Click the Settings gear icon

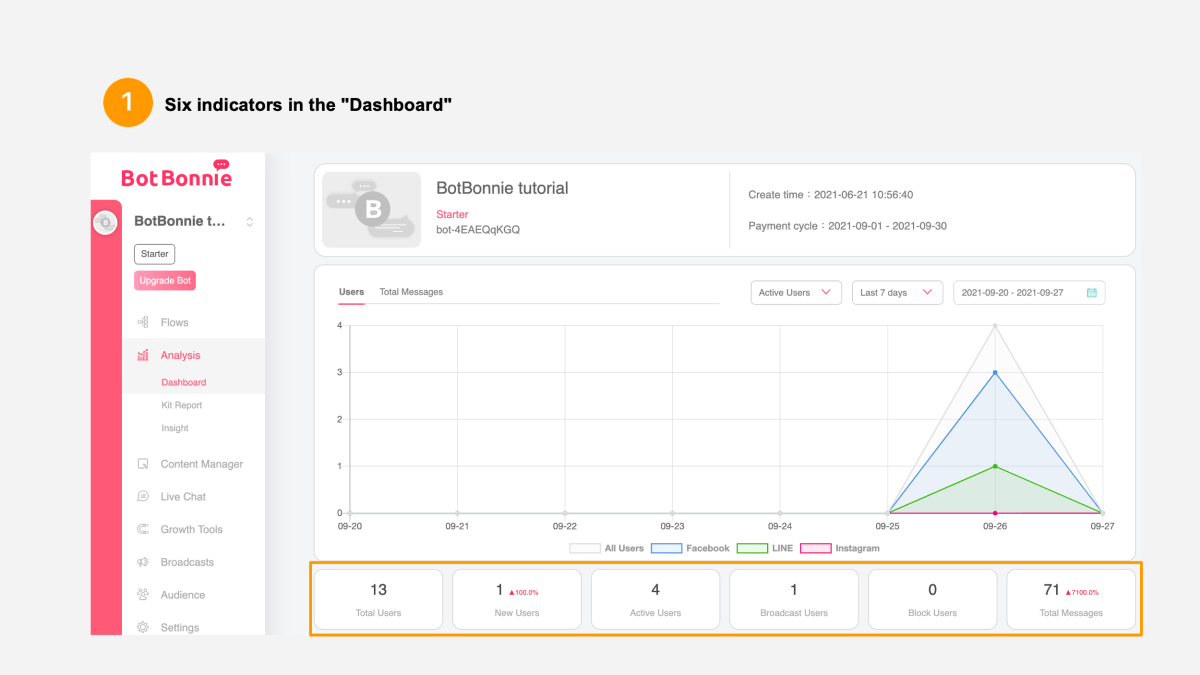[143, 627]
